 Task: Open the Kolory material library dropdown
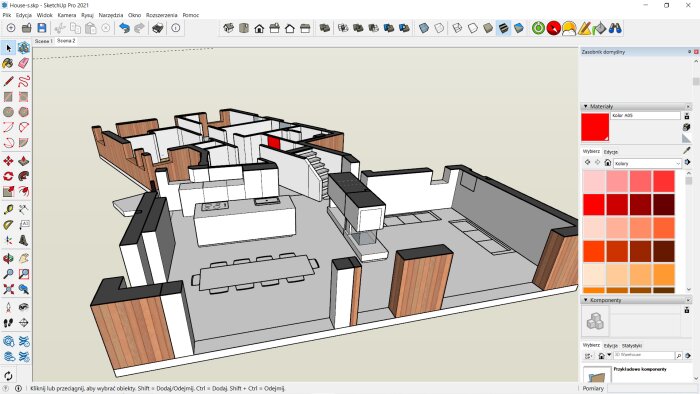(647, 163)
